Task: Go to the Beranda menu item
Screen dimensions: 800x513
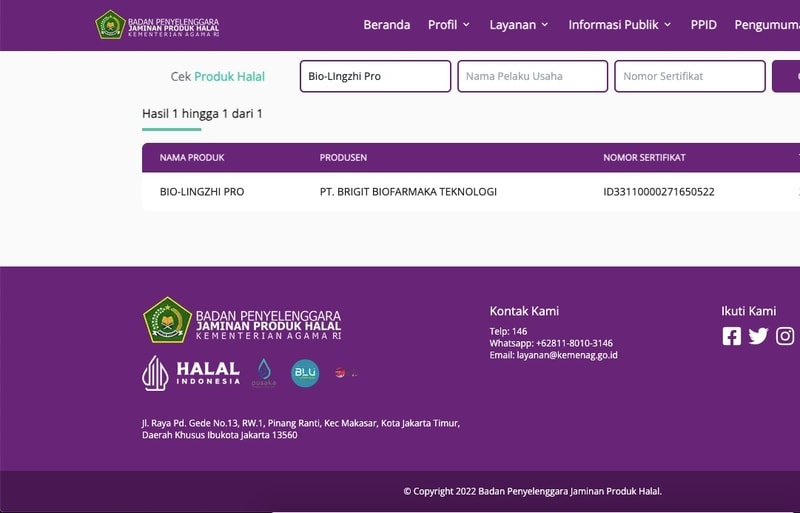Action: tap(386, 25)
